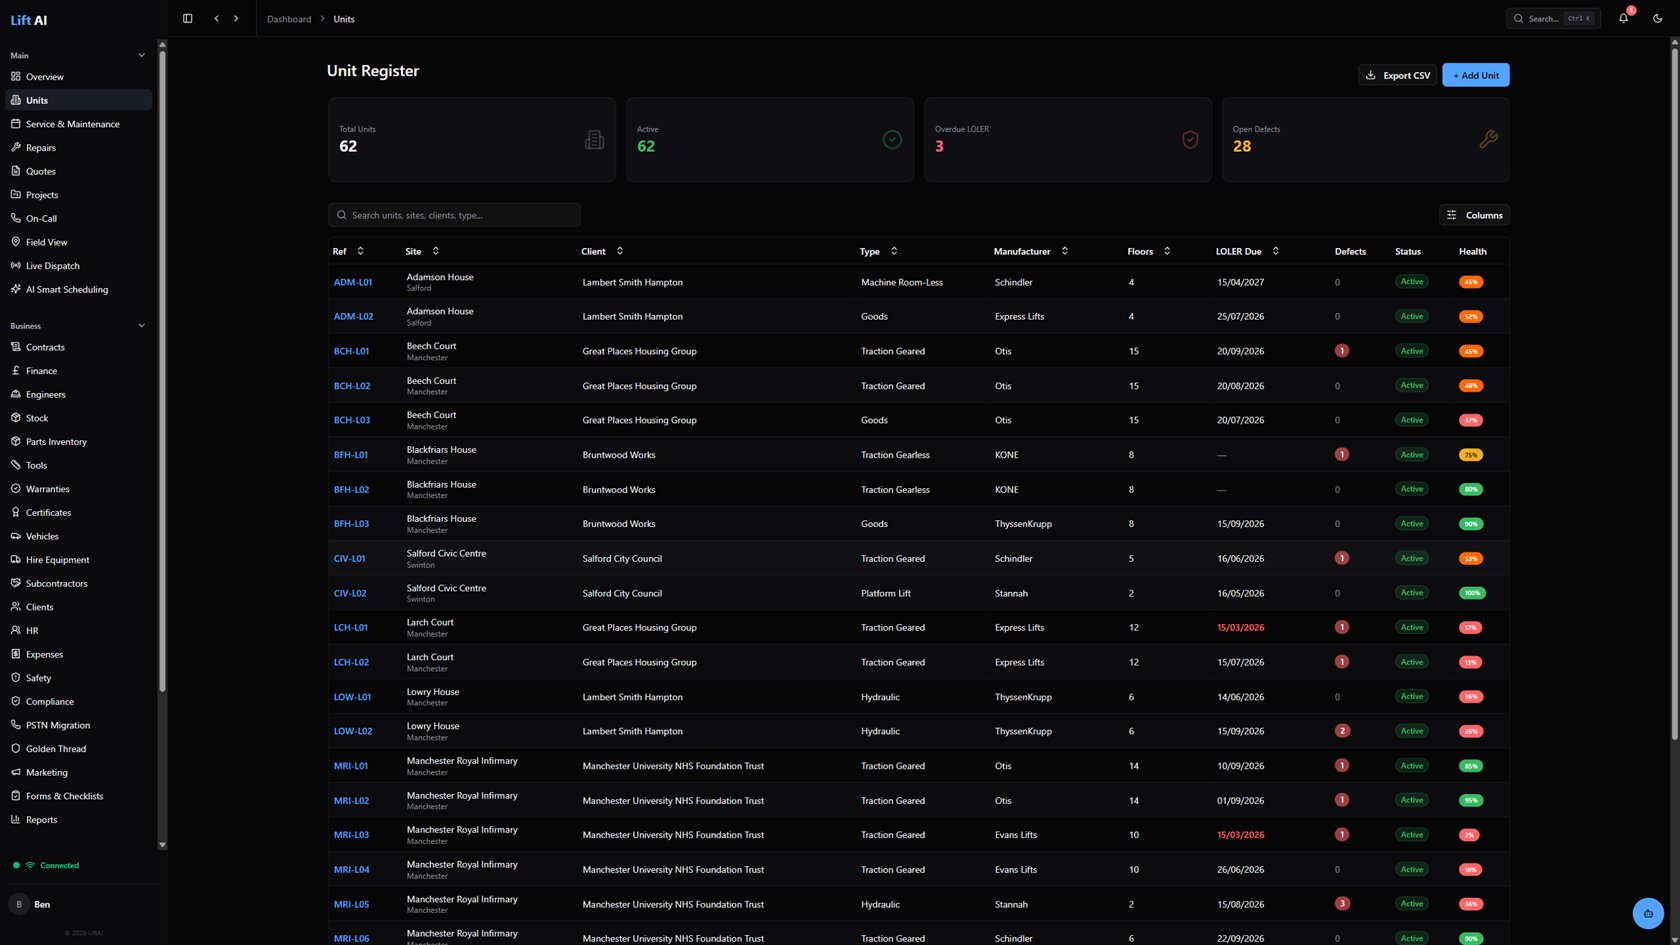Open the chat assistant bubble
Screen dimensions: 1680x945
coord(1648,913)
